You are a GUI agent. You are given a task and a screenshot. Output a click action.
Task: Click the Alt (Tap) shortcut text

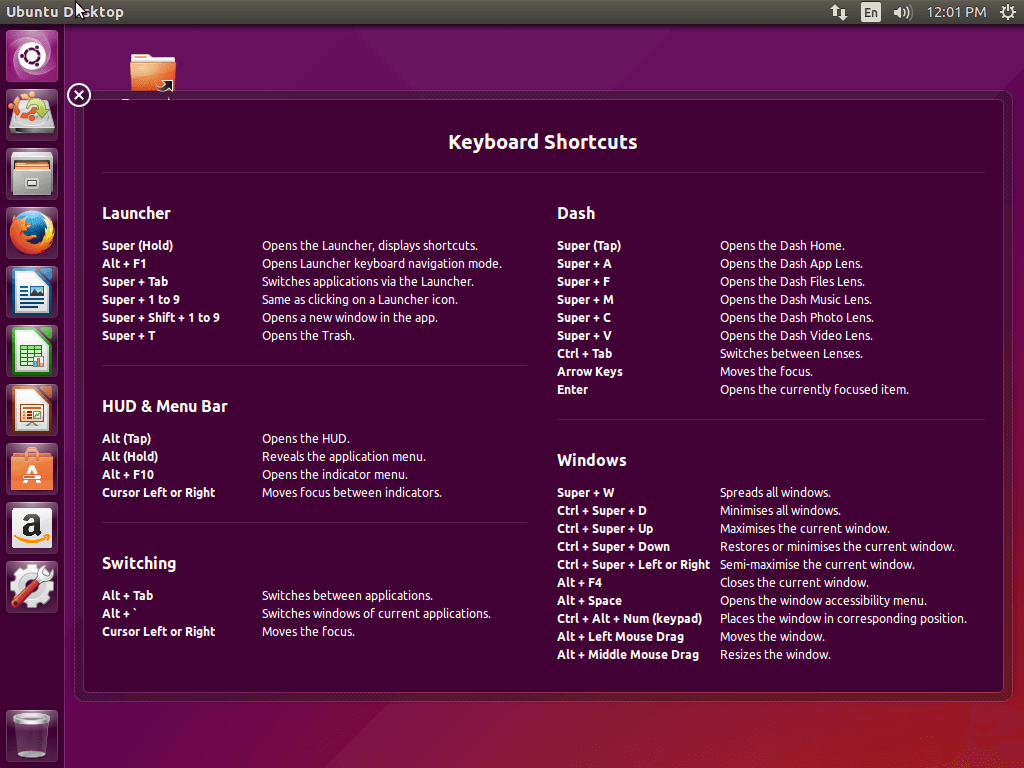coord(127,439)
